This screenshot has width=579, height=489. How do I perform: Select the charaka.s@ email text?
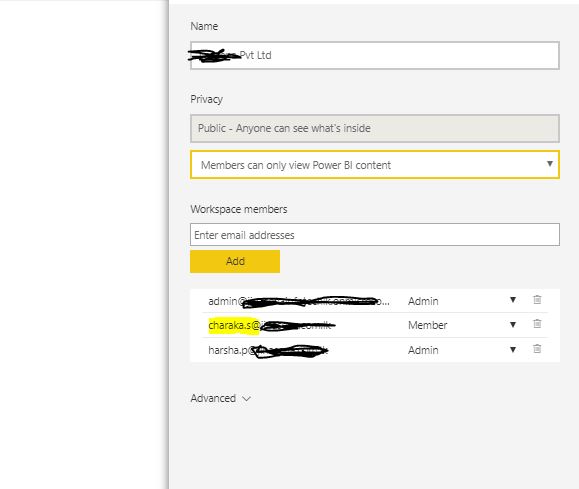(271, 325)
